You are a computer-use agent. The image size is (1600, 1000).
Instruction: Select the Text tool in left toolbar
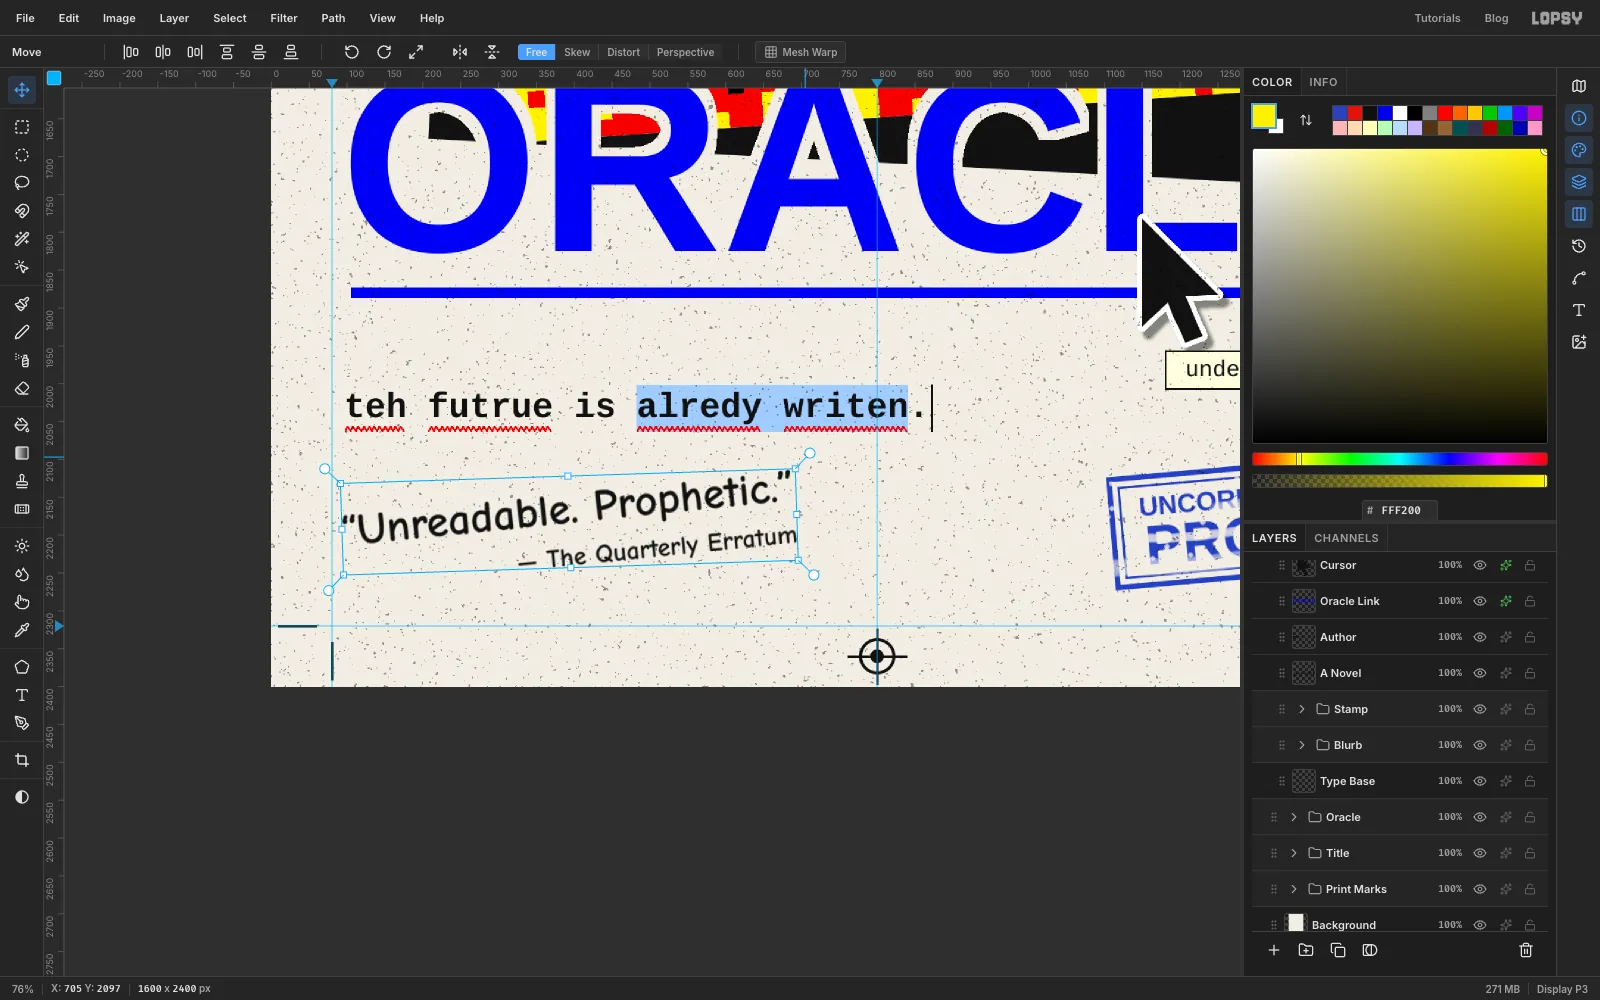click(22, 695)
